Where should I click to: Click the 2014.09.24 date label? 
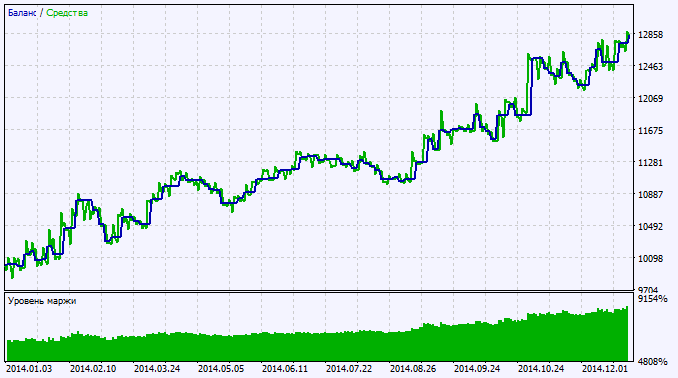477,369
